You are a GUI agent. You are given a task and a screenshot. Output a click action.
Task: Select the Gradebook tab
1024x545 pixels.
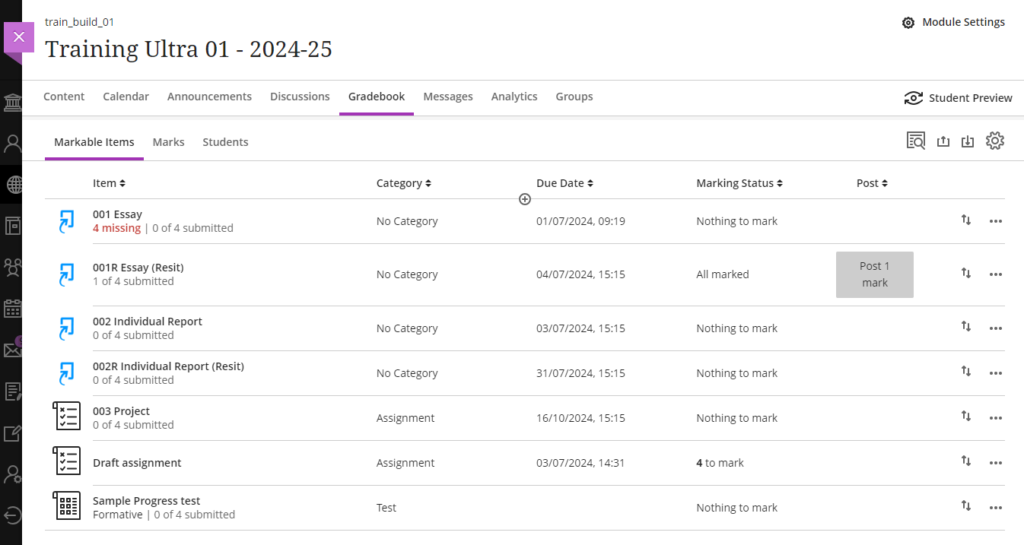(376, 97)
